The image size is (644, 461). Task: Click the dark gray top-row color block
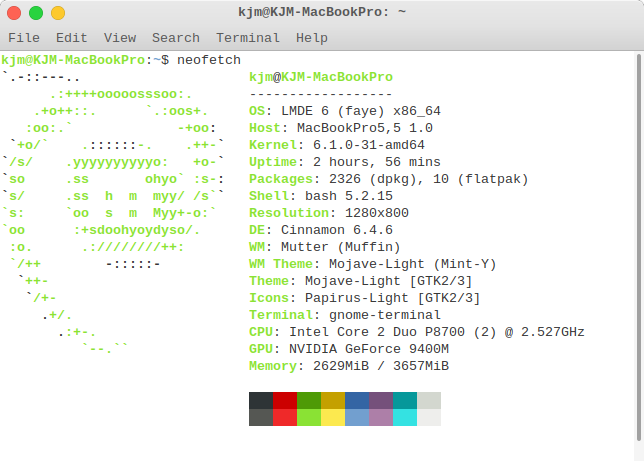(x=261, y=401)
